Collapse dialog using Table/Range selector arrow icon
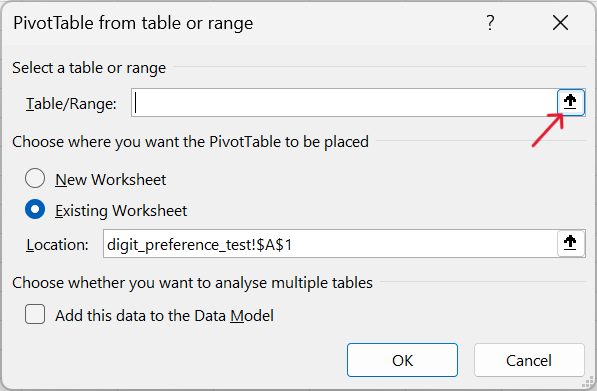This screenshot has height=391, width=597. coord(570,102)
